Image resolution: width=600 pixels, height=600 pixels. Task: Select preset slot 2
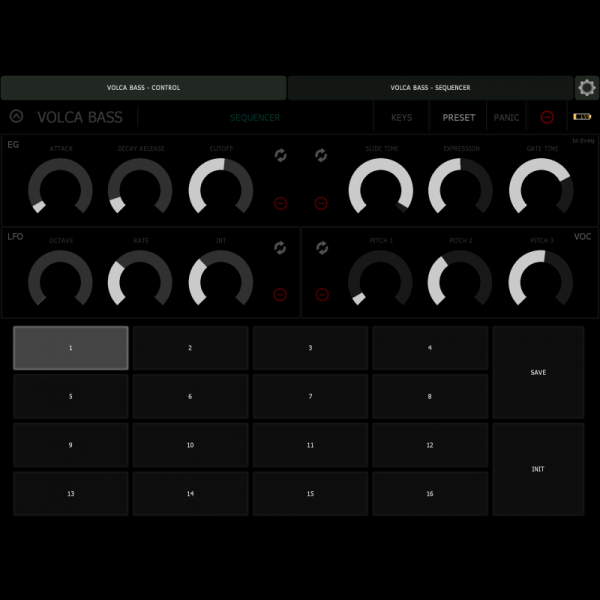click(x=191, y=348)
